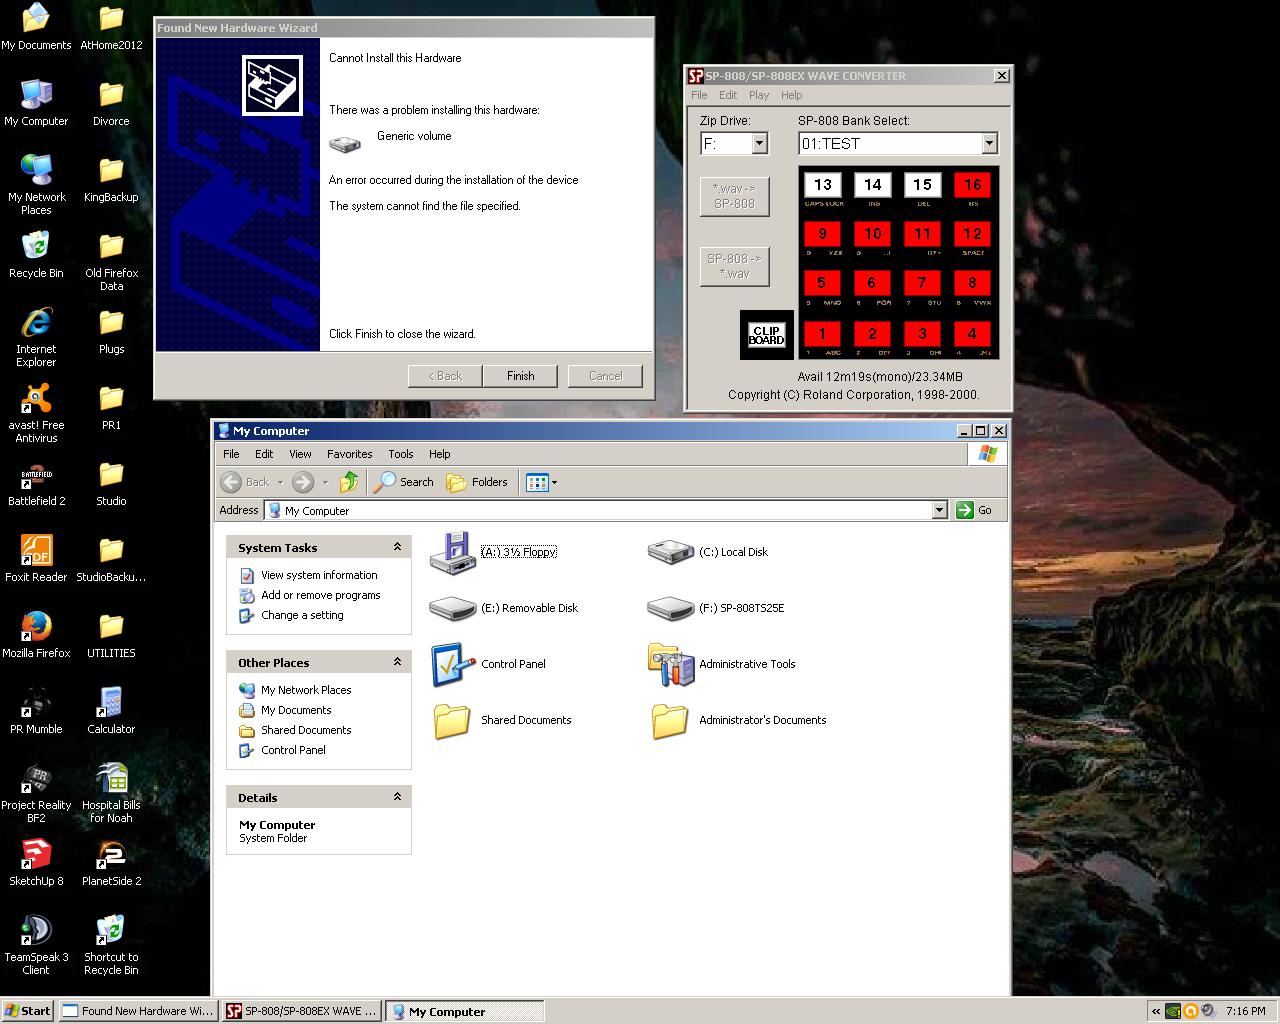Click the SP-808 -> *.wav button
1280x1024 pixels.
click(x=734, y=266)
